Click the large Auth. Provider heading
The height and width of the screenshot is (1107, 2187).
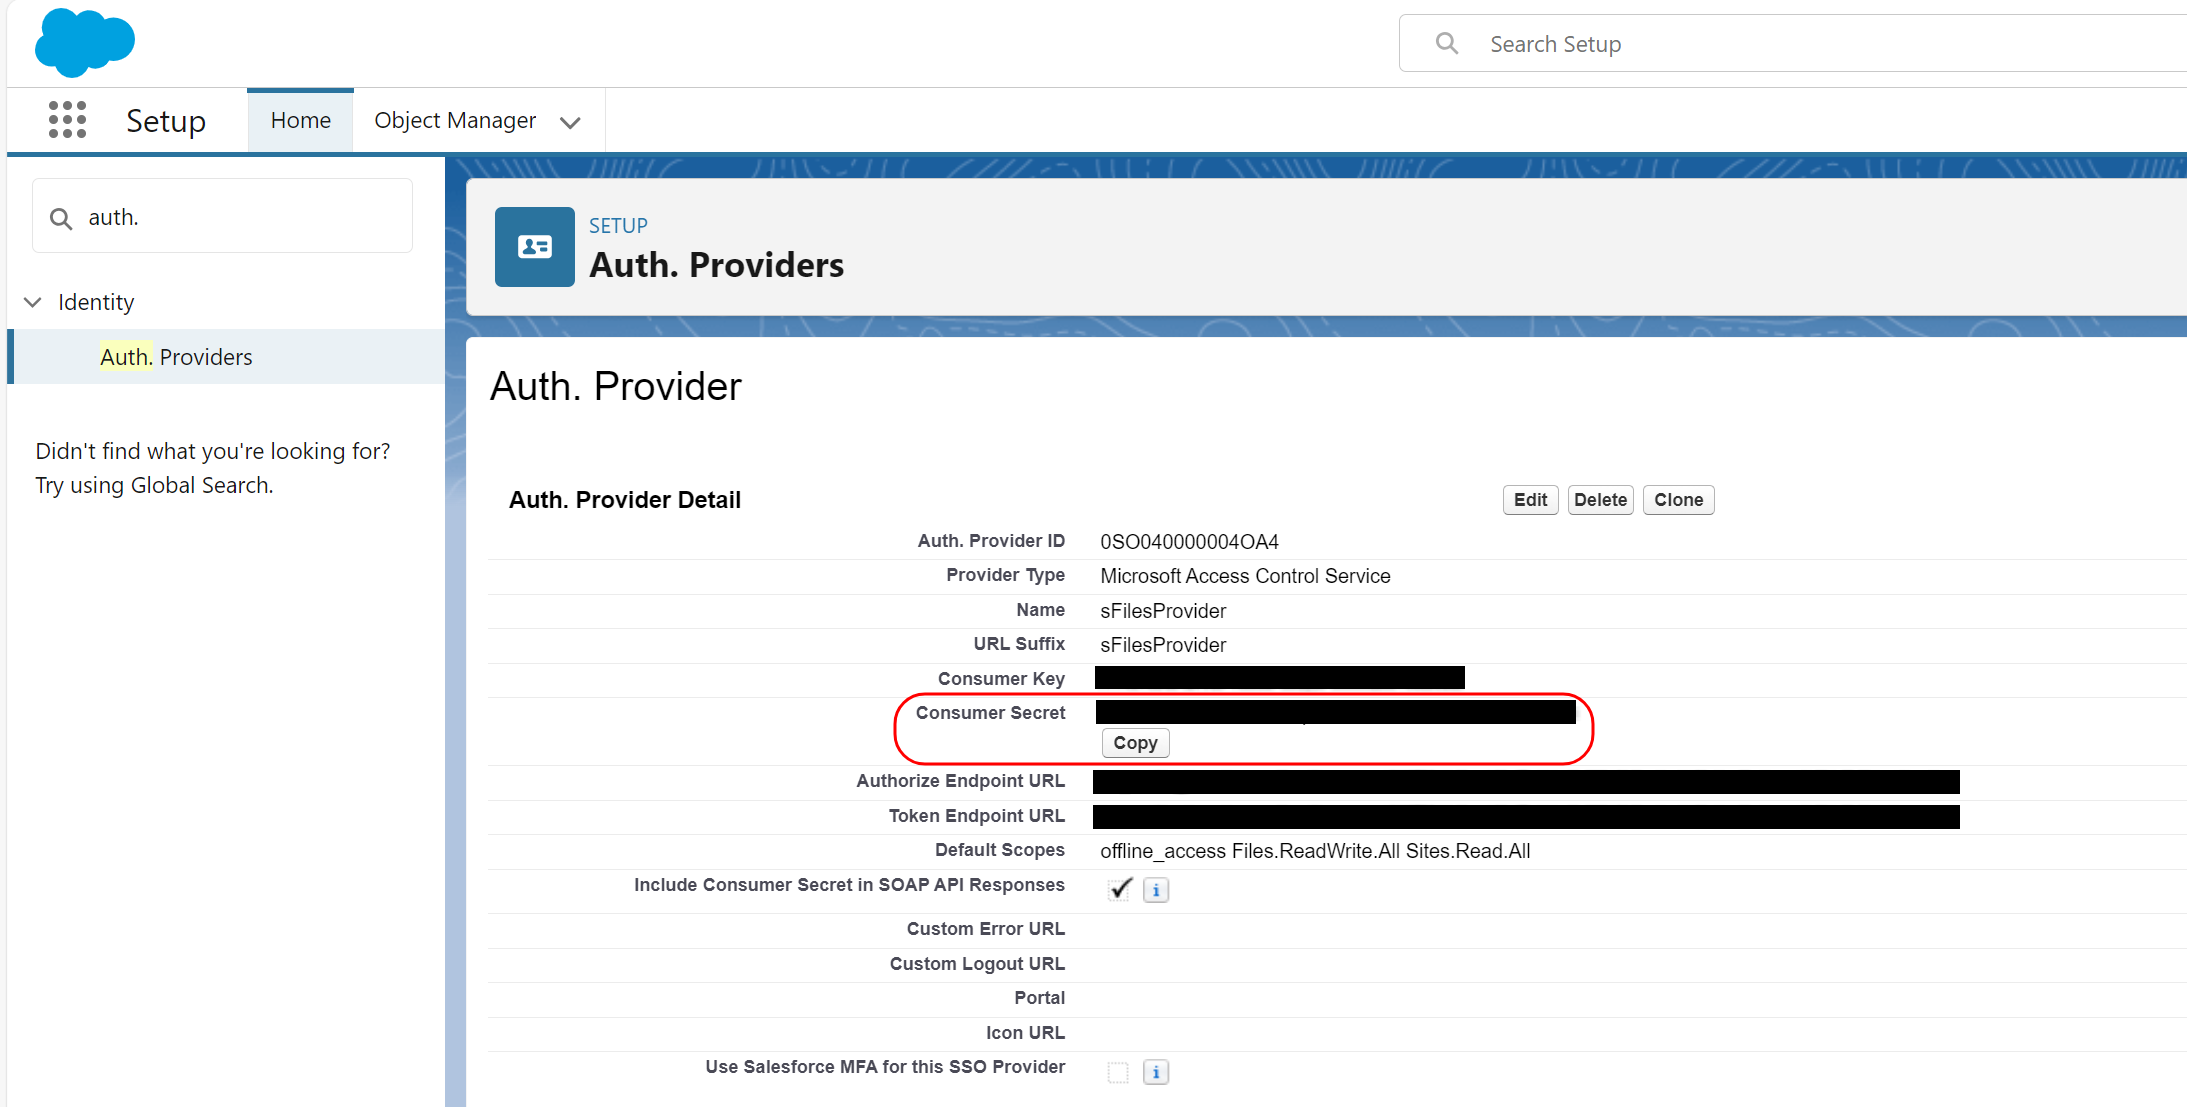(x=615, y=387)
